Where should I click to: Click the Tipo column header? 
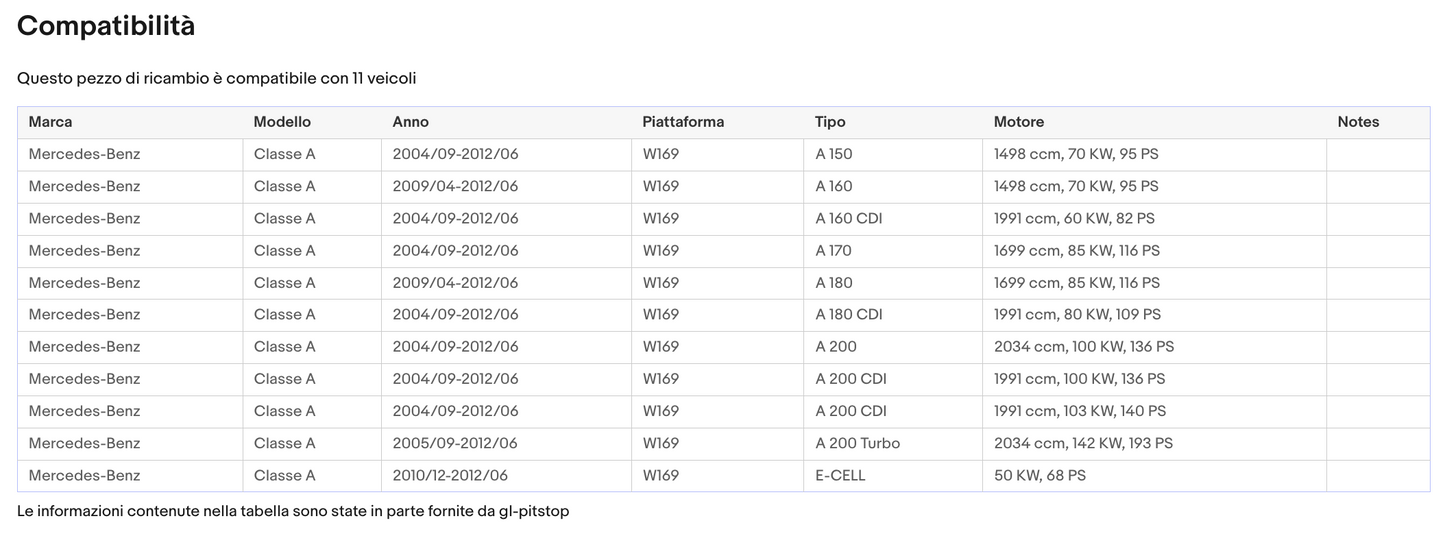point(830,122)
